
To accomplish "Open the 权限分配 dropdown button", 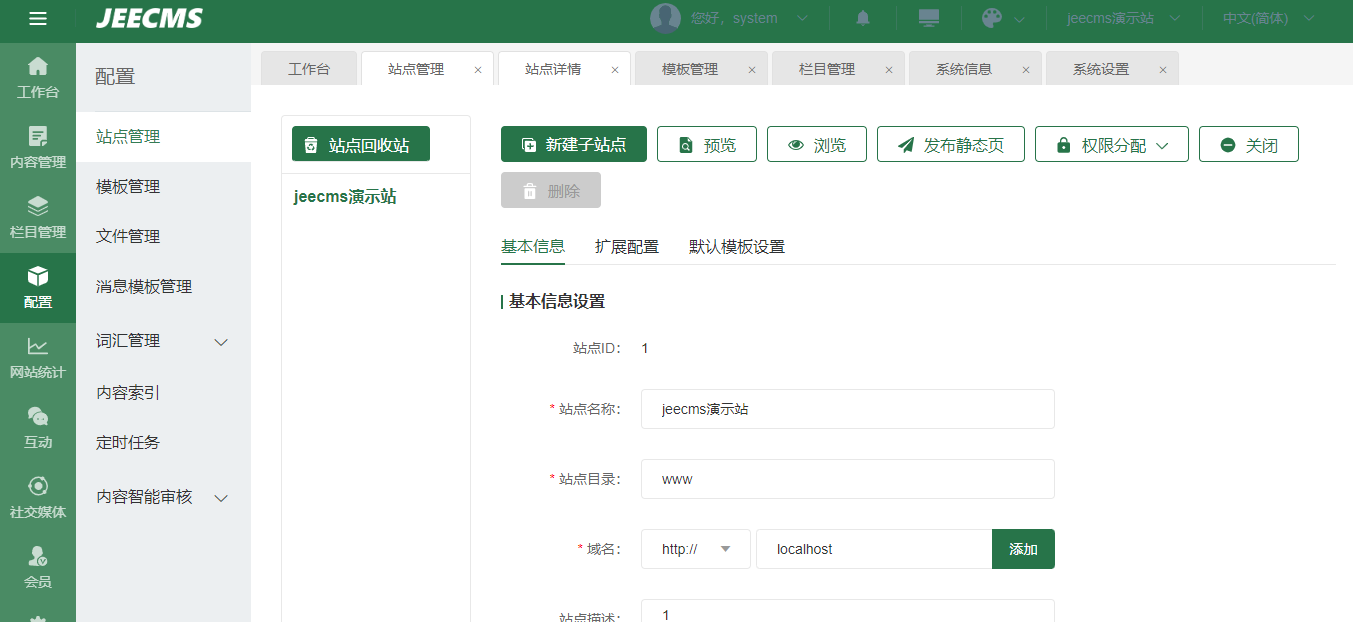I will coord(1111,145).
